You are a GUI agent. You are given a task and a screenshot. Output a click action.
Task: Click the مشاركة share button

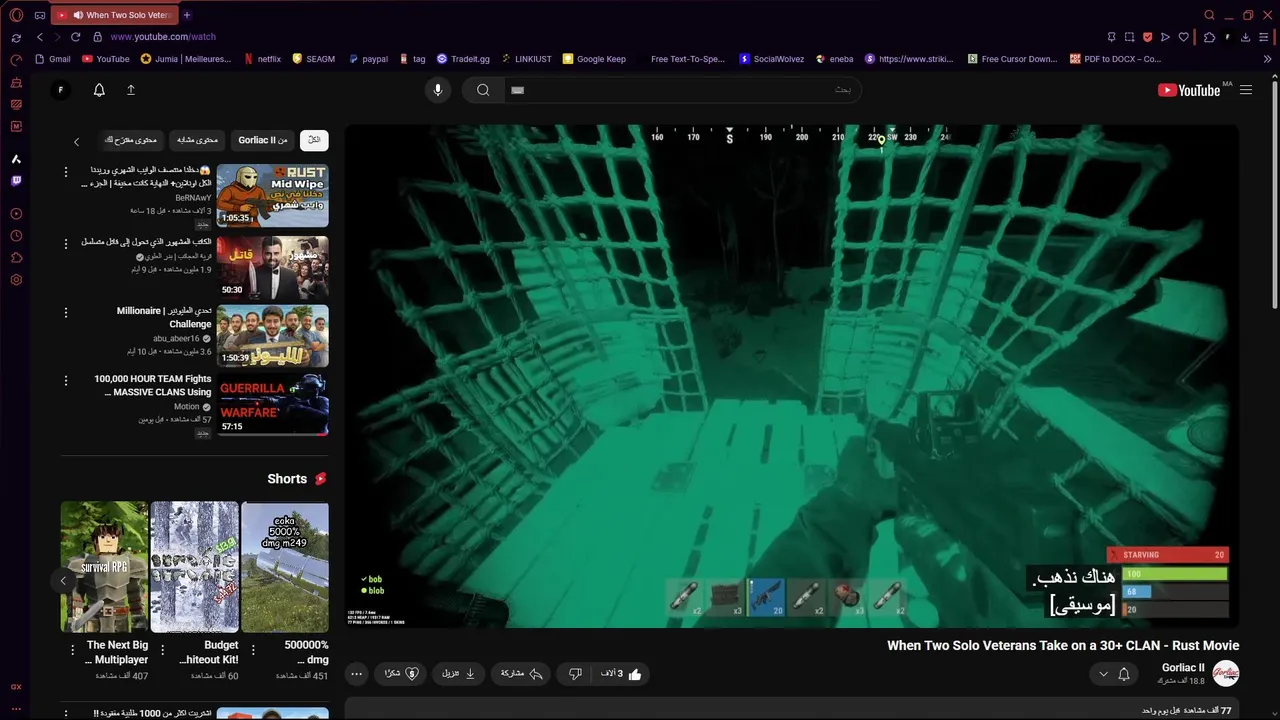coord(522,674)
